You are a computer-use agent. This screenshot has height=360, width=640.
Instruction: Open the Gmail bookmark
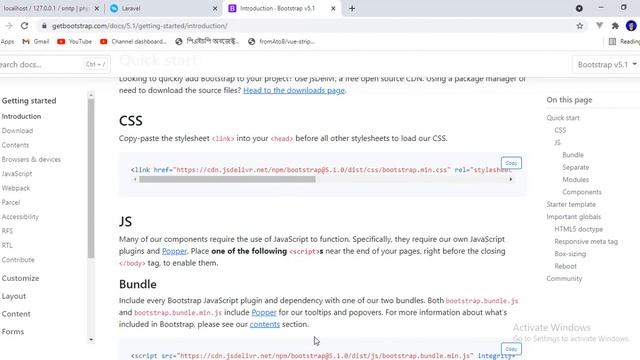[36, 41]
